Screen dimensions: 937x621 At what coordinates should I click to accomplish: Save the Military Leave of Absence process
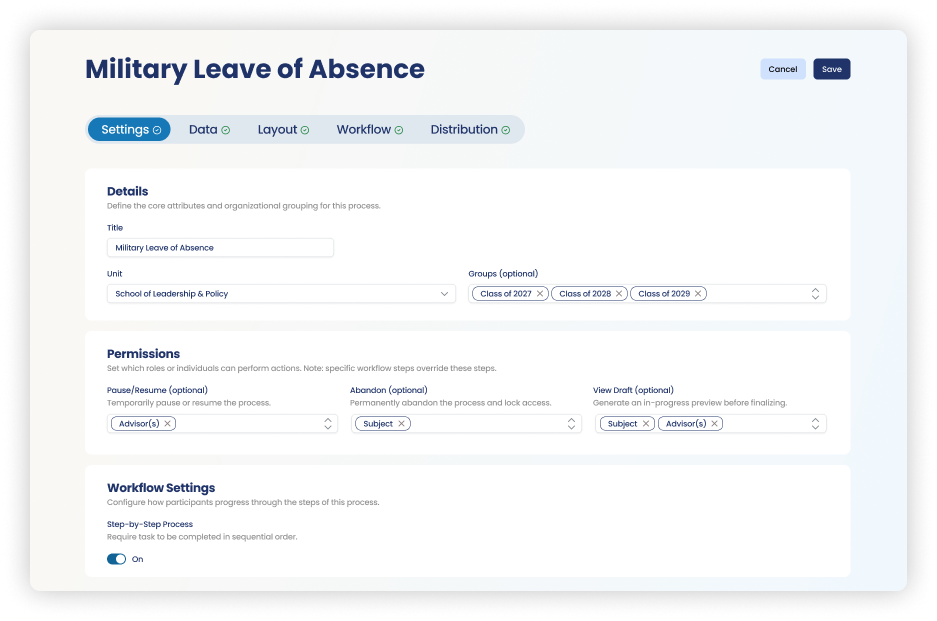831,69
